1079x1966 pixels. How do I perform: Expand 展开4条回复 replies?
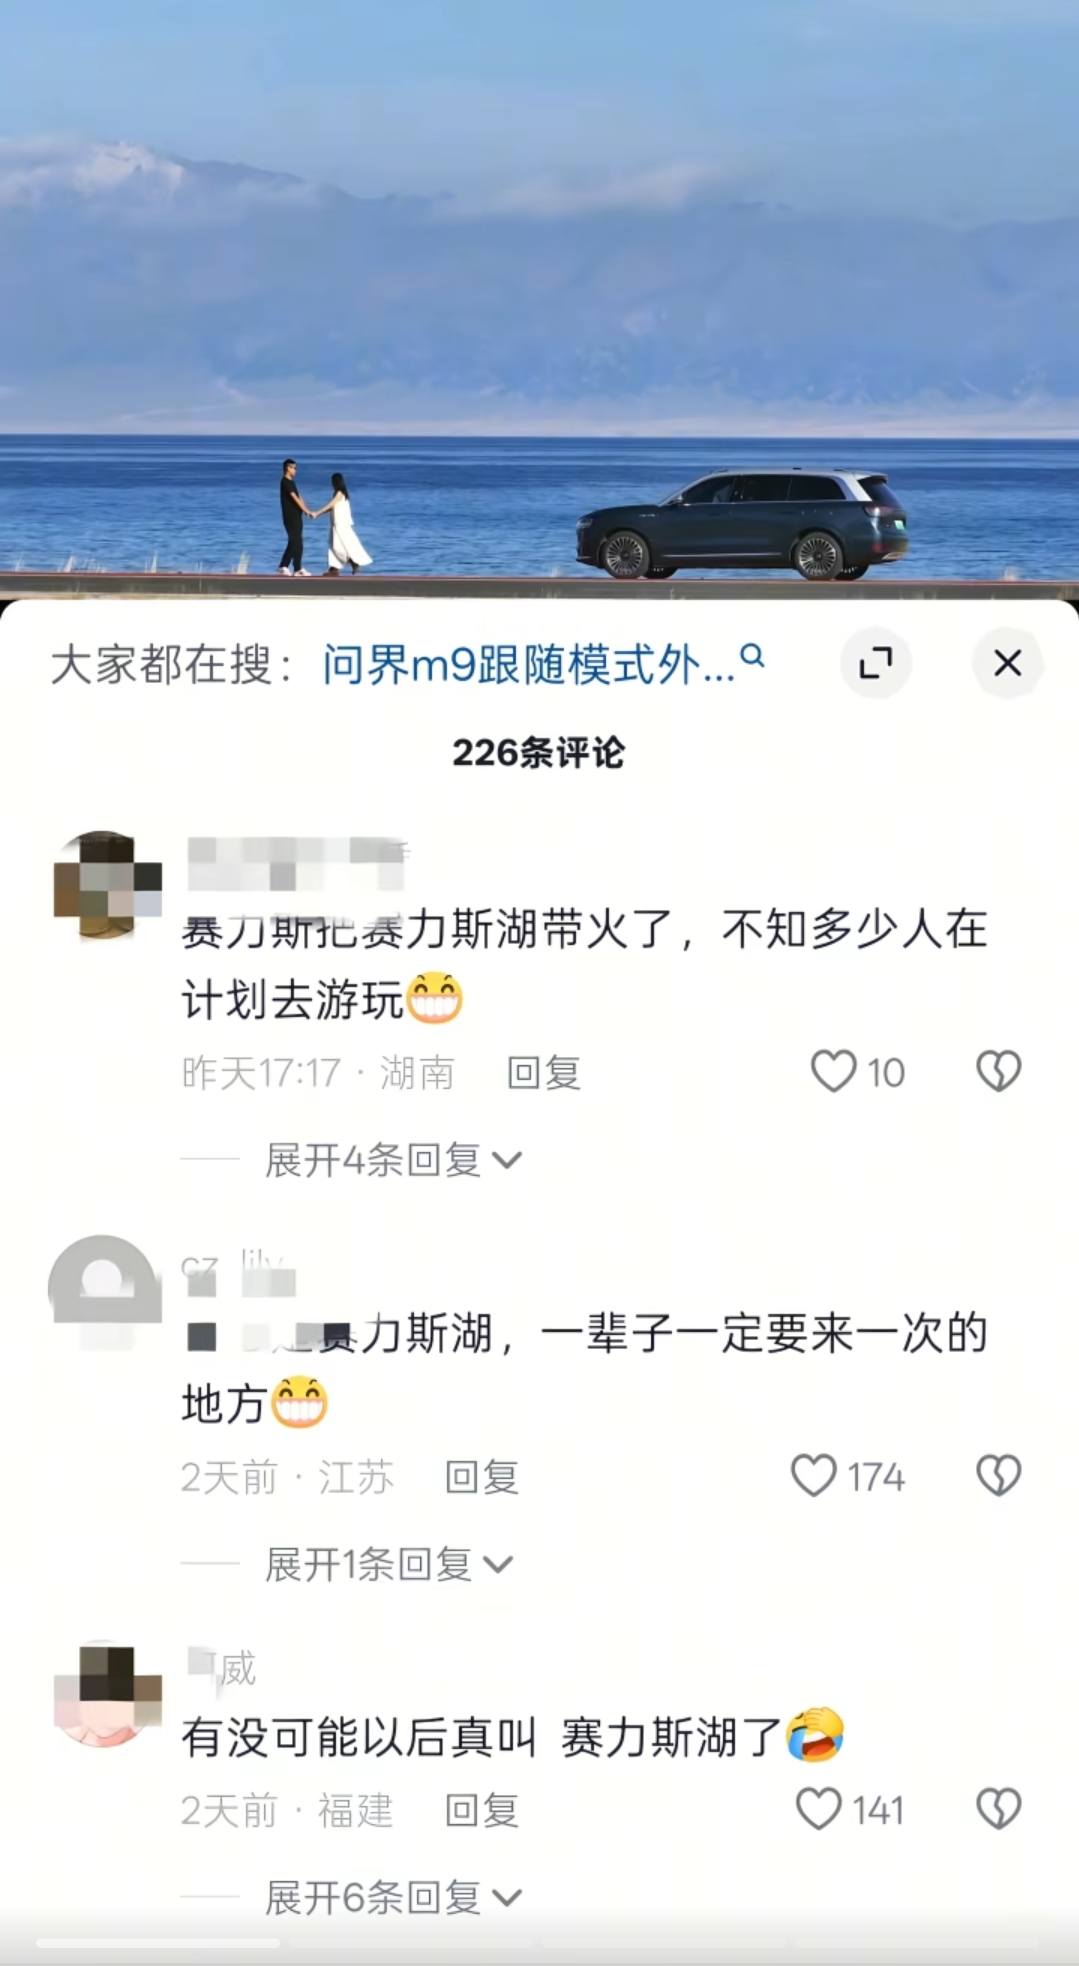coord(393,1160)
